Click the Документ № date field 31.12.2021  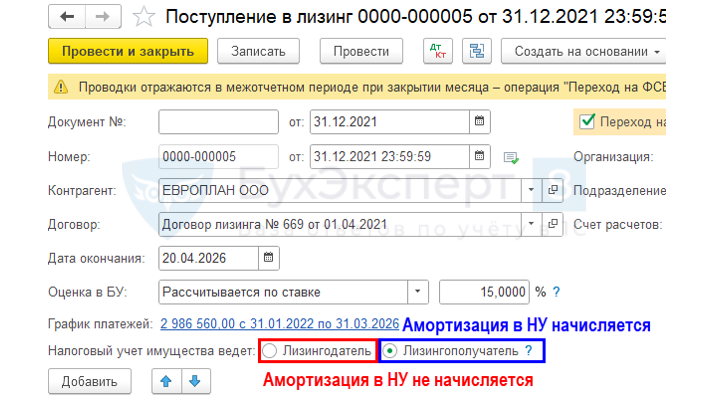pos(389,121)
